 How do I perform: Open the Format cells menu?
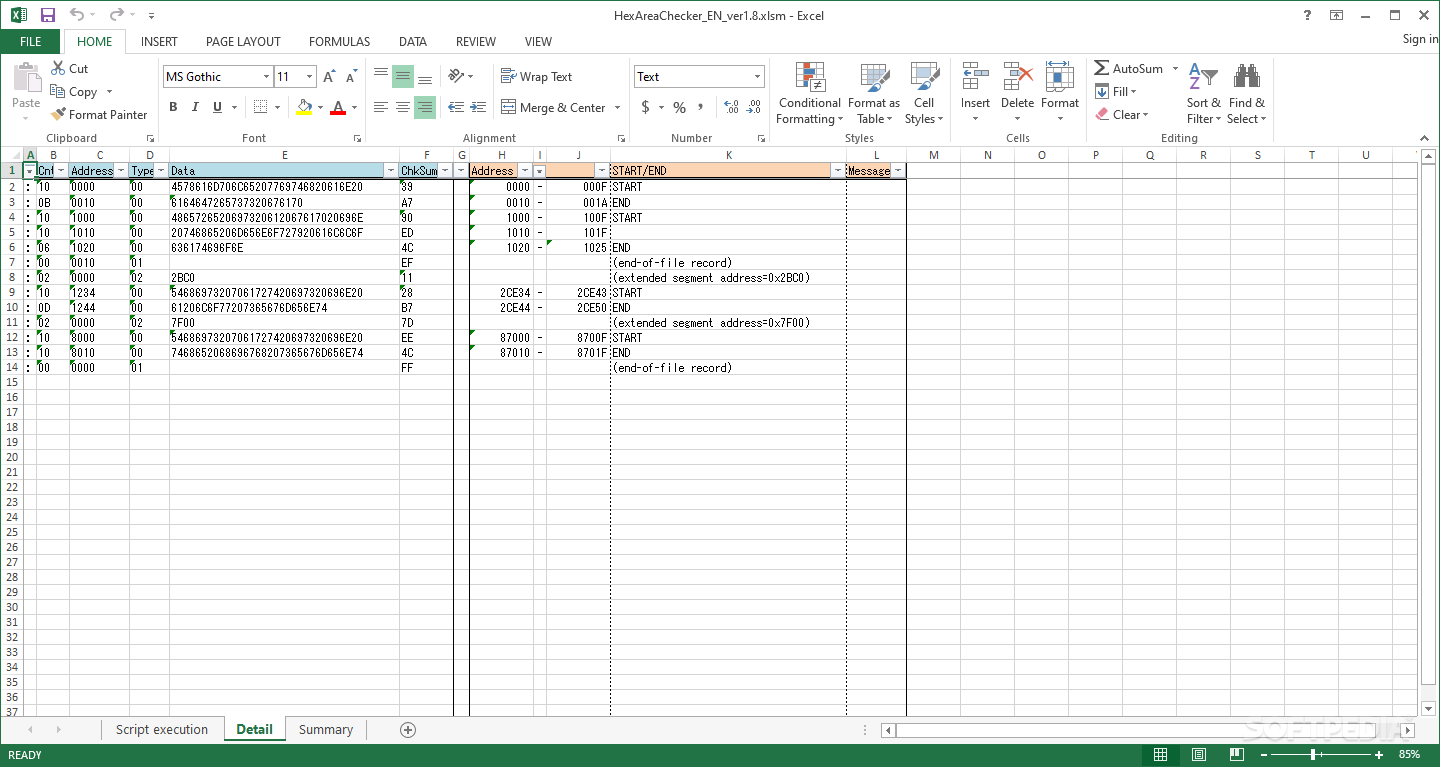pyautogui.click(x=1059, y=94)
